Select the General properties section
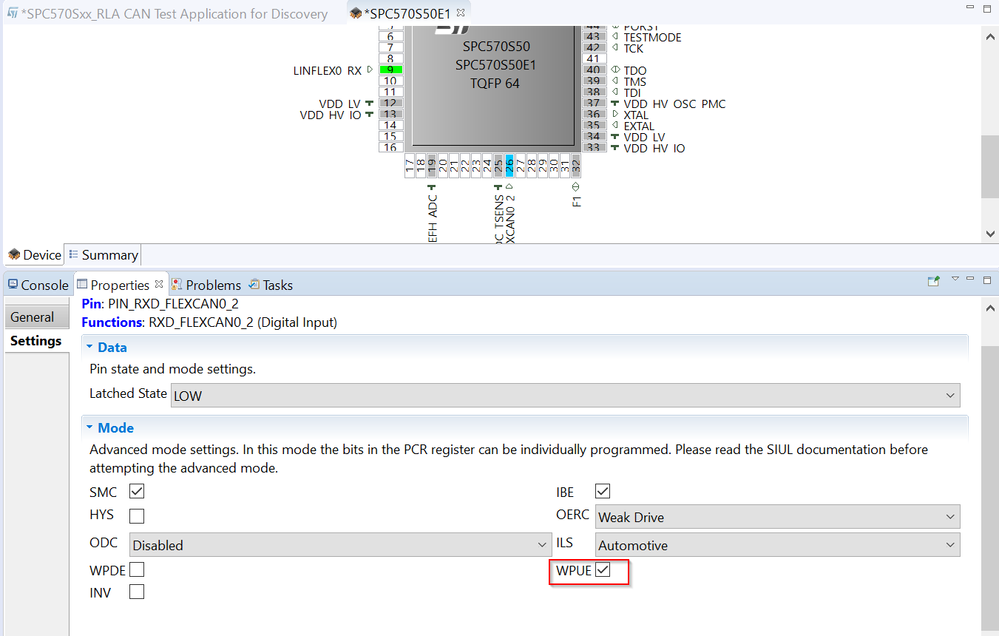Screen dimensions: 999x636 click(36, 317)
